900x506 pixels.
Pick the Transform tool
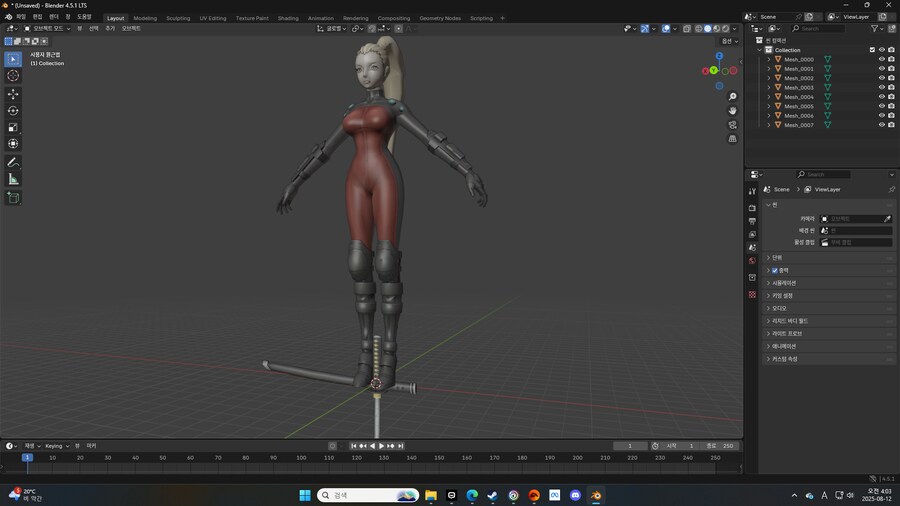(x=13, y=144)
